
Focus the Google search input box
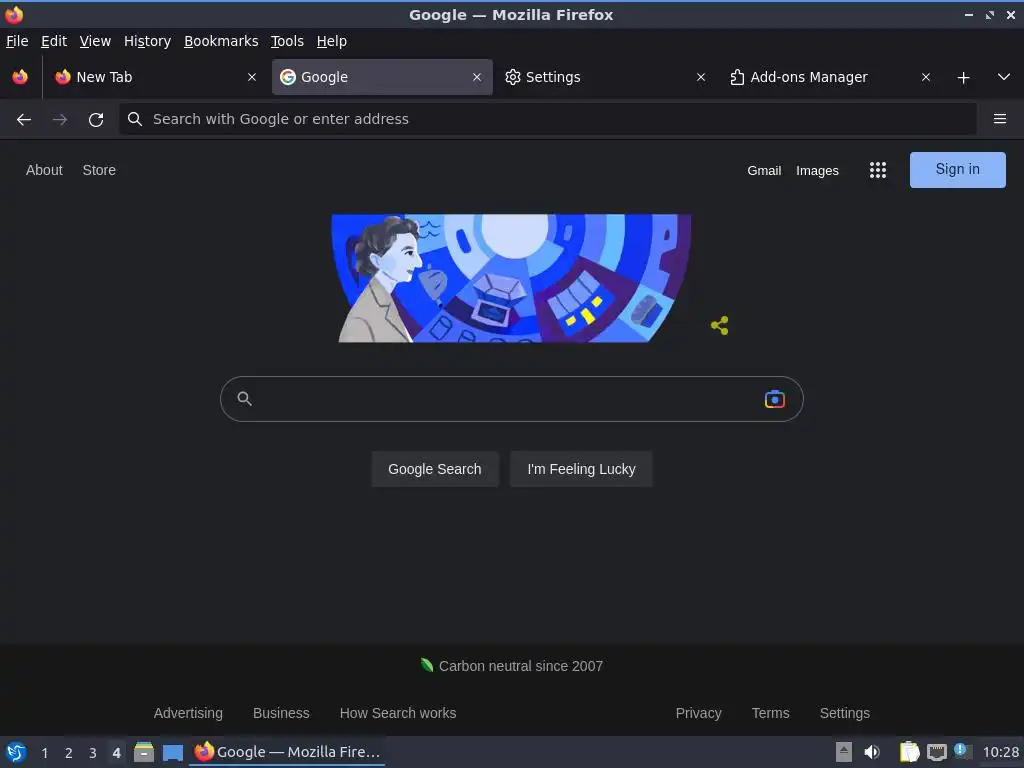tap(511, 399)
